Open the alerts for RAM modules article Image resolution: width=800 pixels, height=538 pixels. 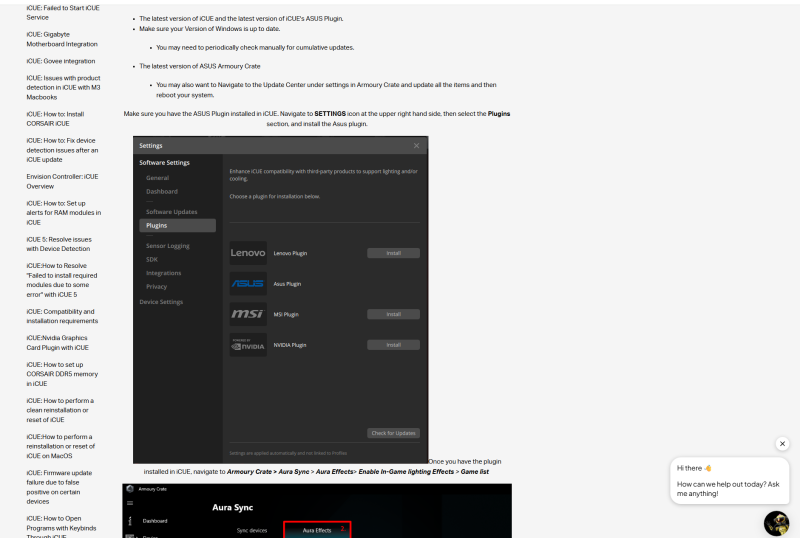tap(64, 212)
